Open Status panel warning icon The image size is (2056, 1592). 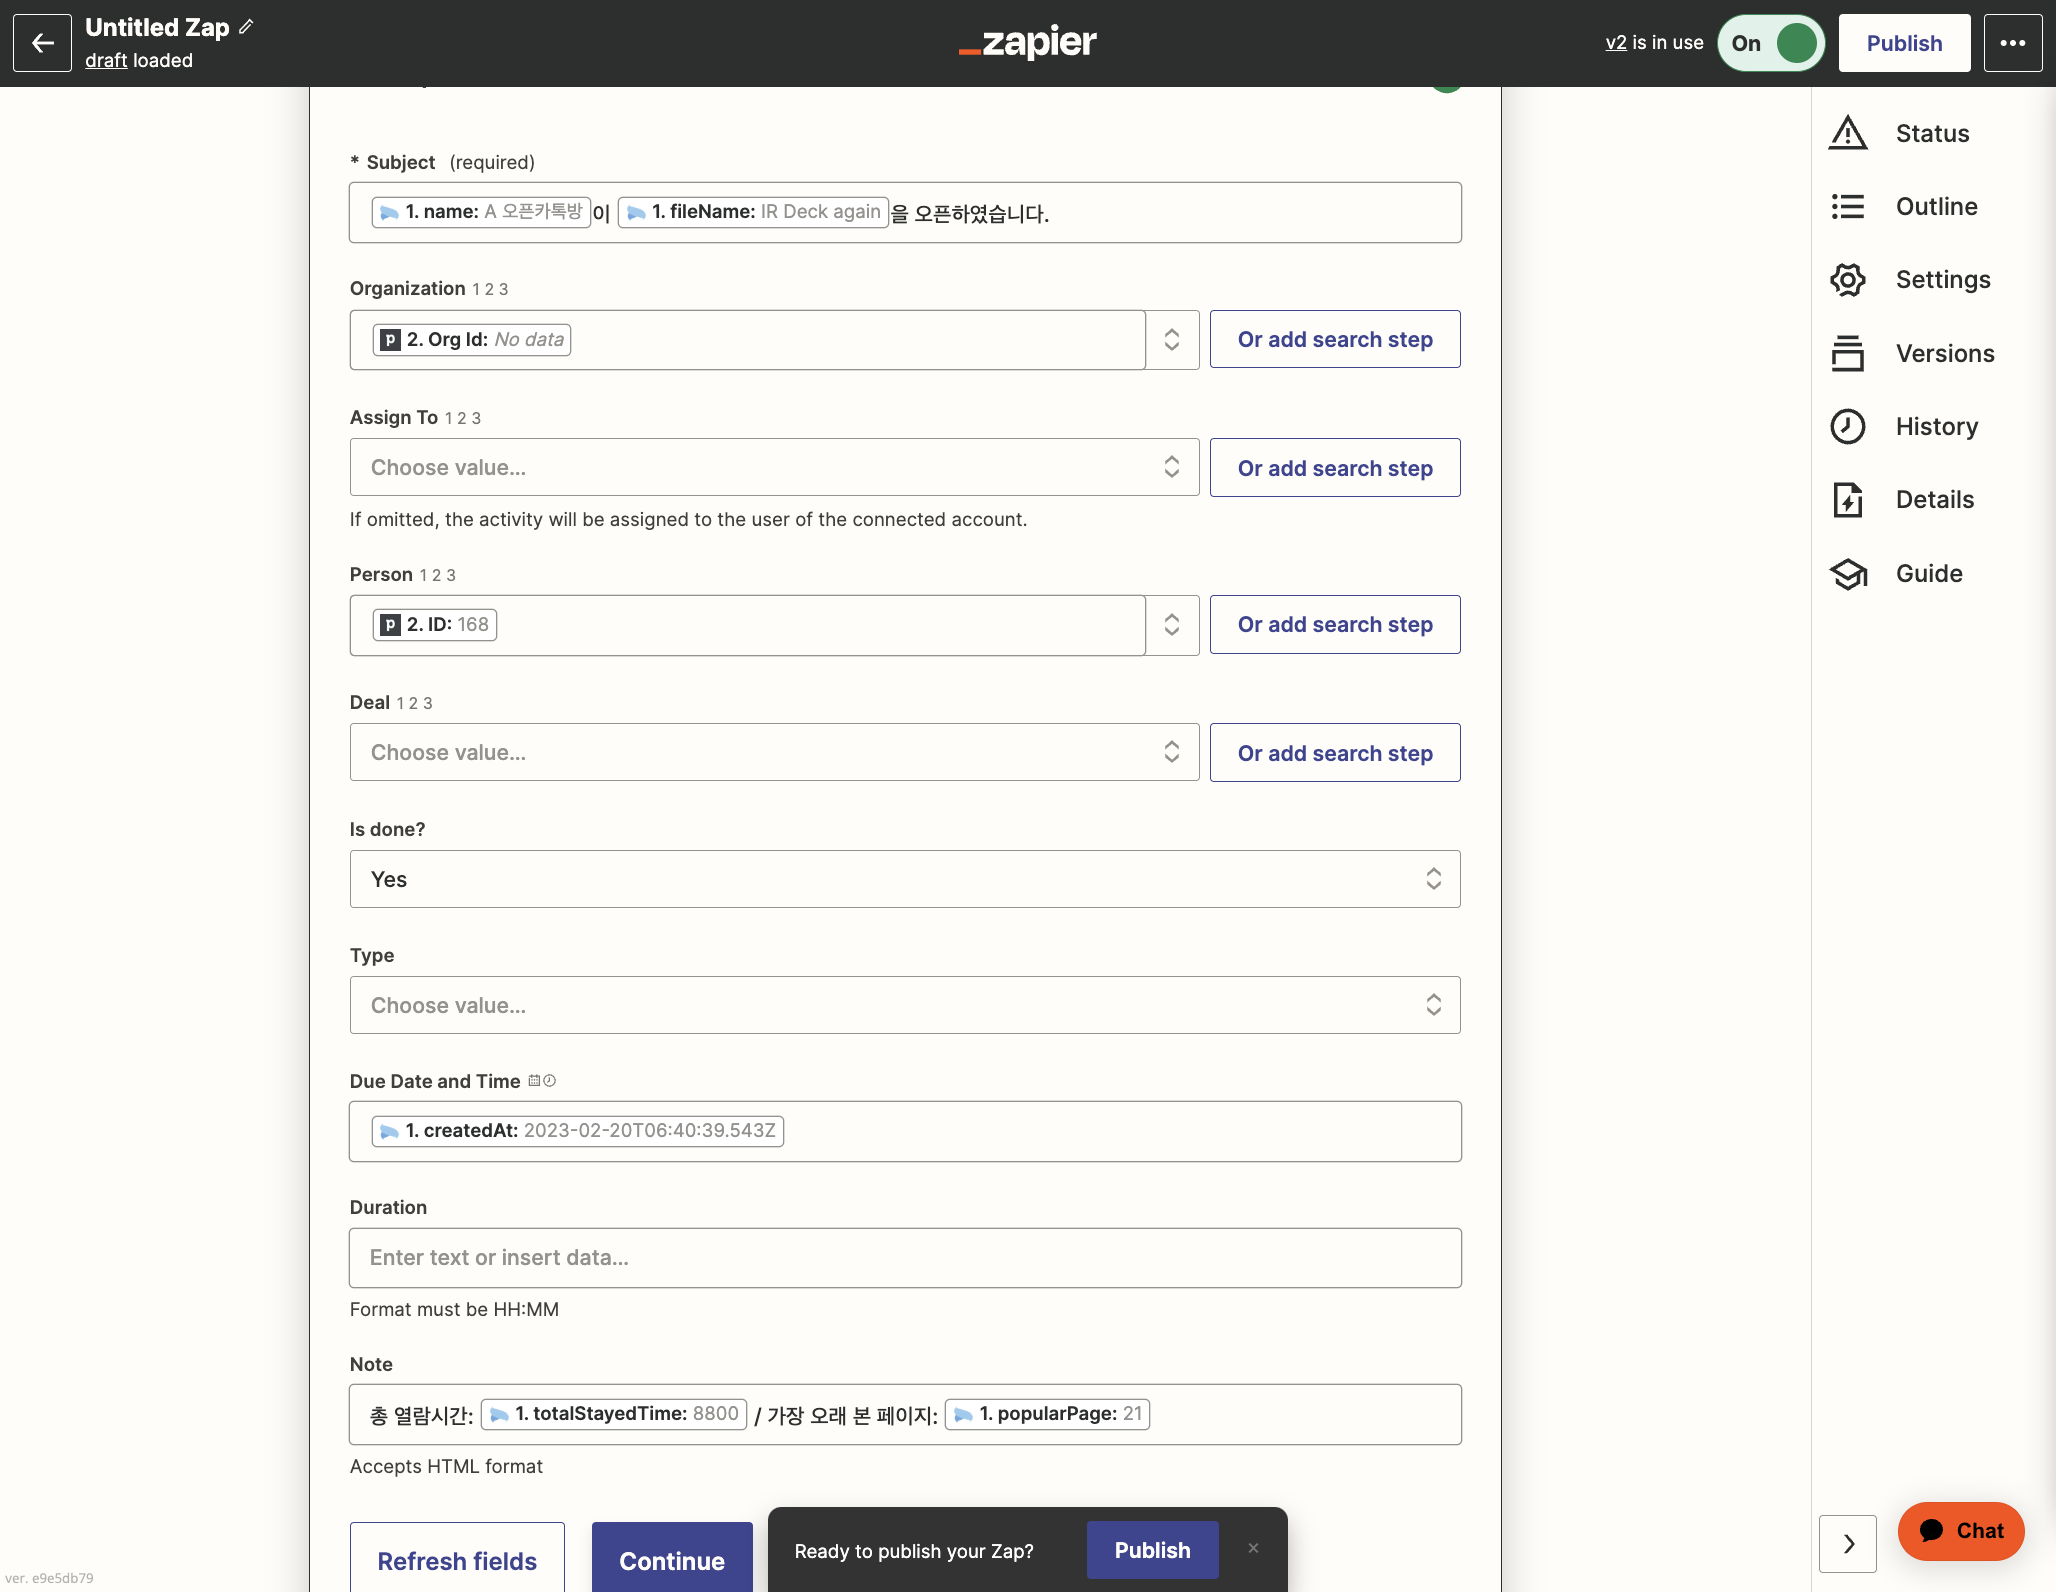[1848, 133]
